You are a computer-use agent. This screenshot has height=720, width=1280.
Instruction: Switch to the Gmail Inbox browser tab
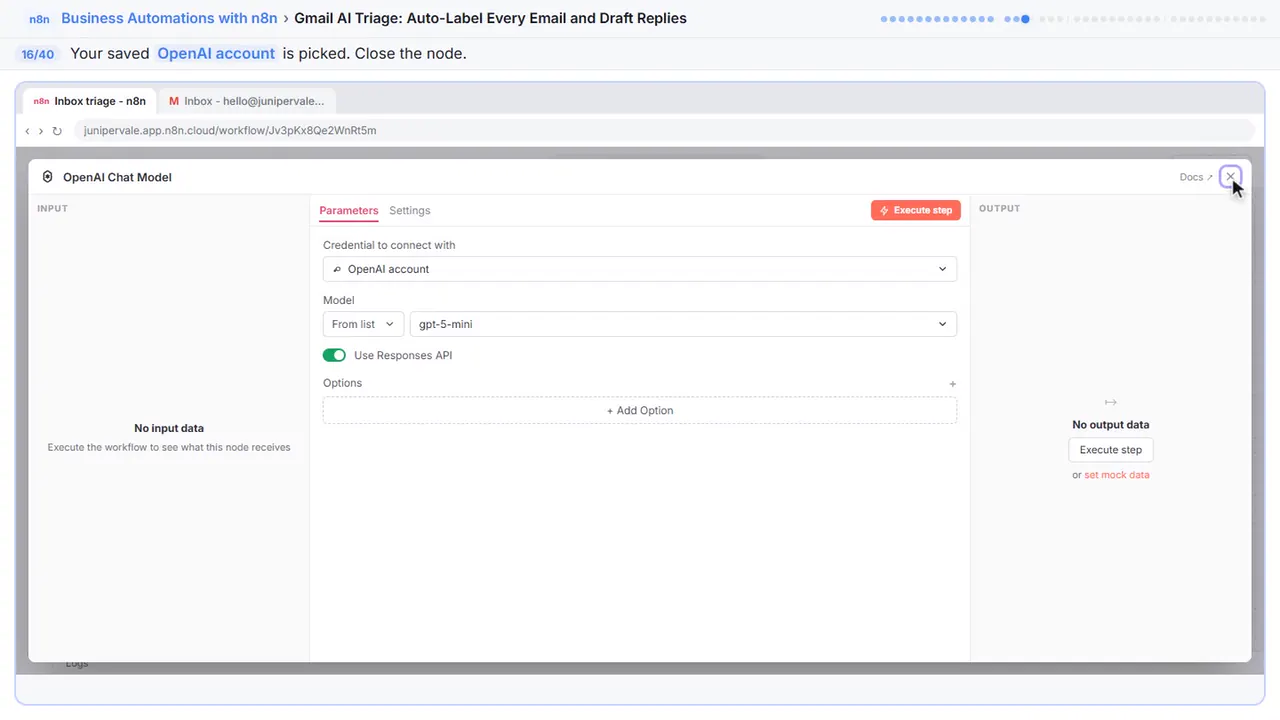point(247,101)
